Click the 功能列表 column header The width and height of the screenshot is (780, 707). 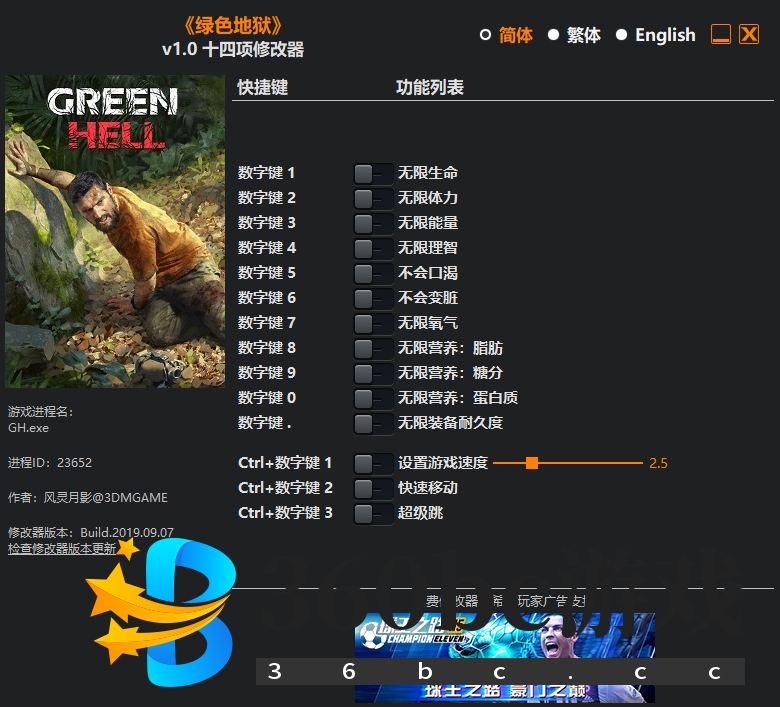tap(430, 87)
